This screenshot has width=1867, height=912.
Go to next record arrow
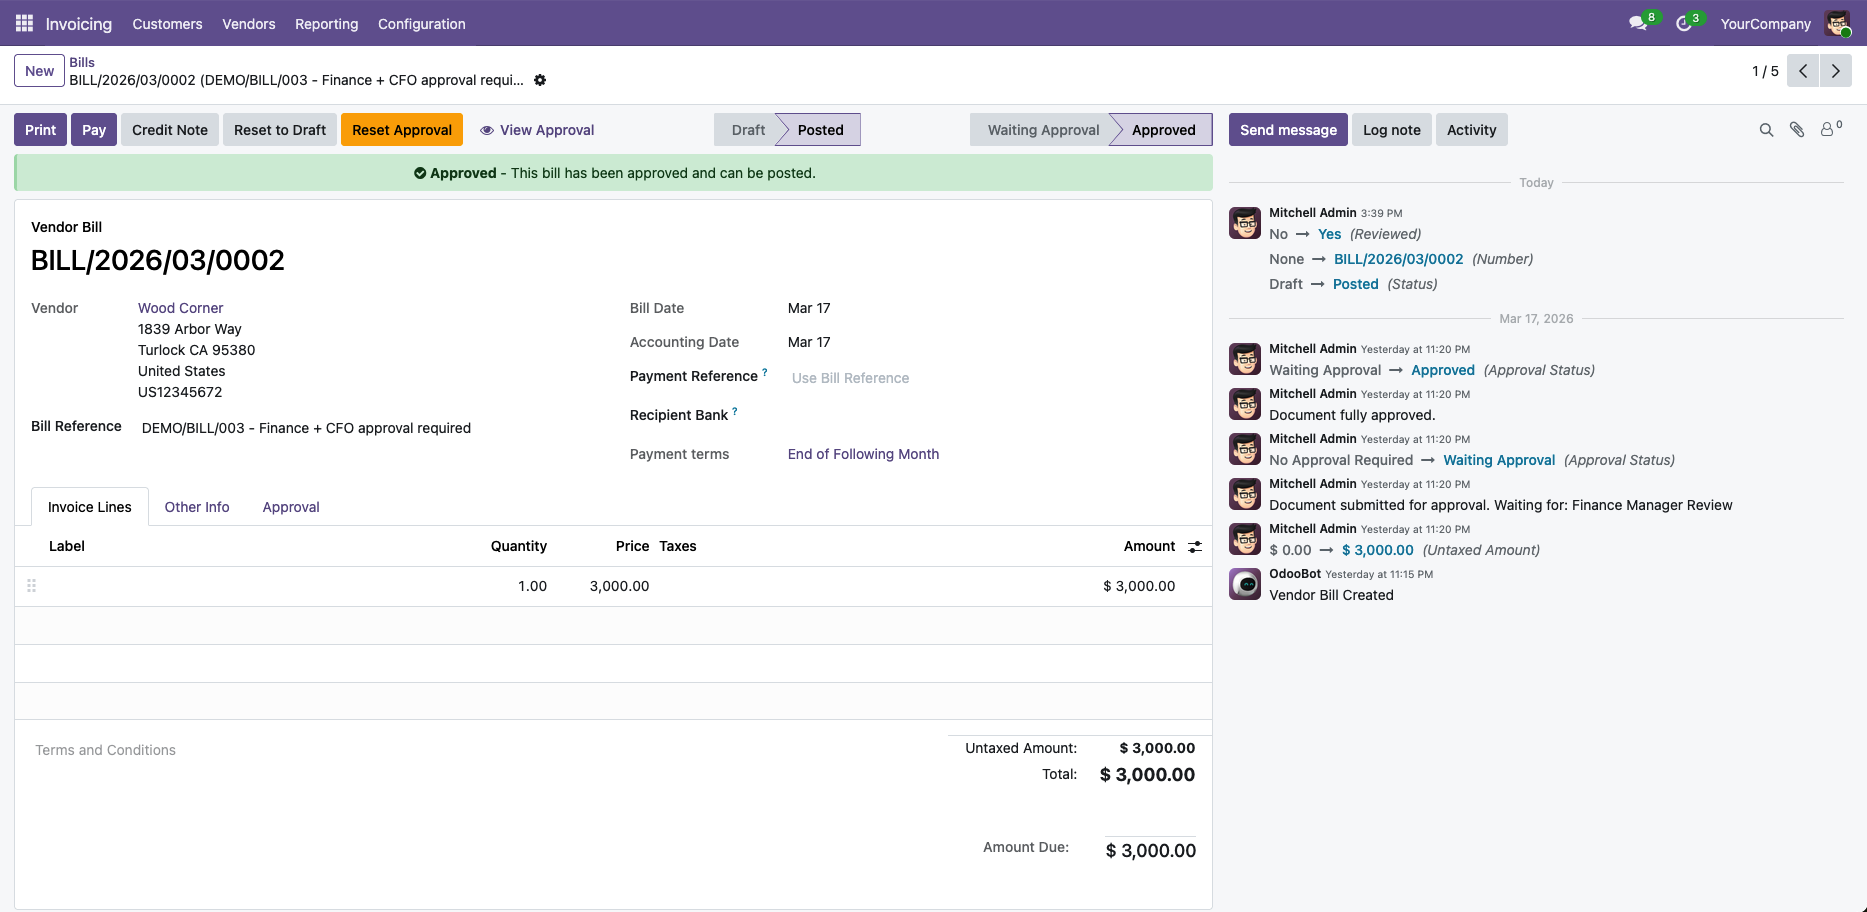[1835, 71]
